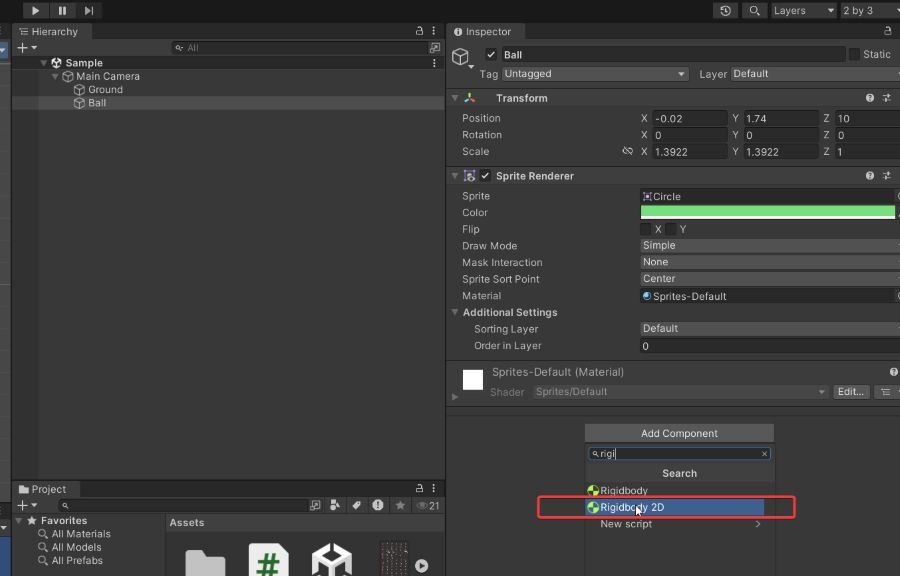Open the Hierarchy plus create menu

coord(26,48)
